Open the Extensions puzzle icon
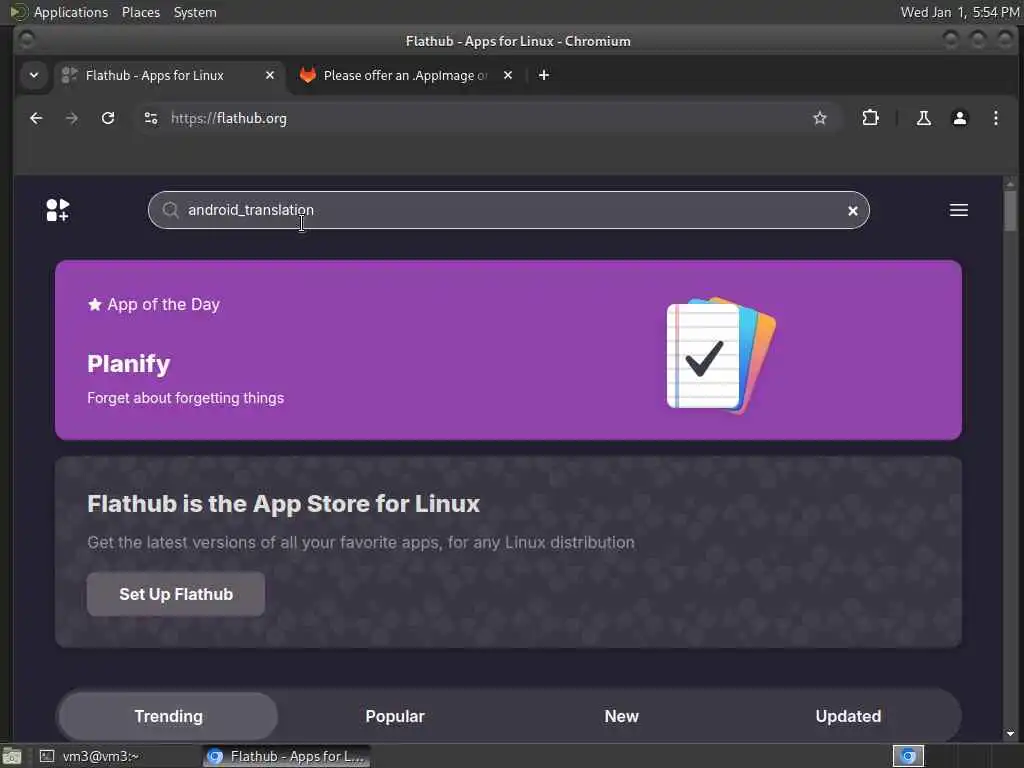Image resolution: width=1024 pixels, height=768 pixels. click(871, 118)
